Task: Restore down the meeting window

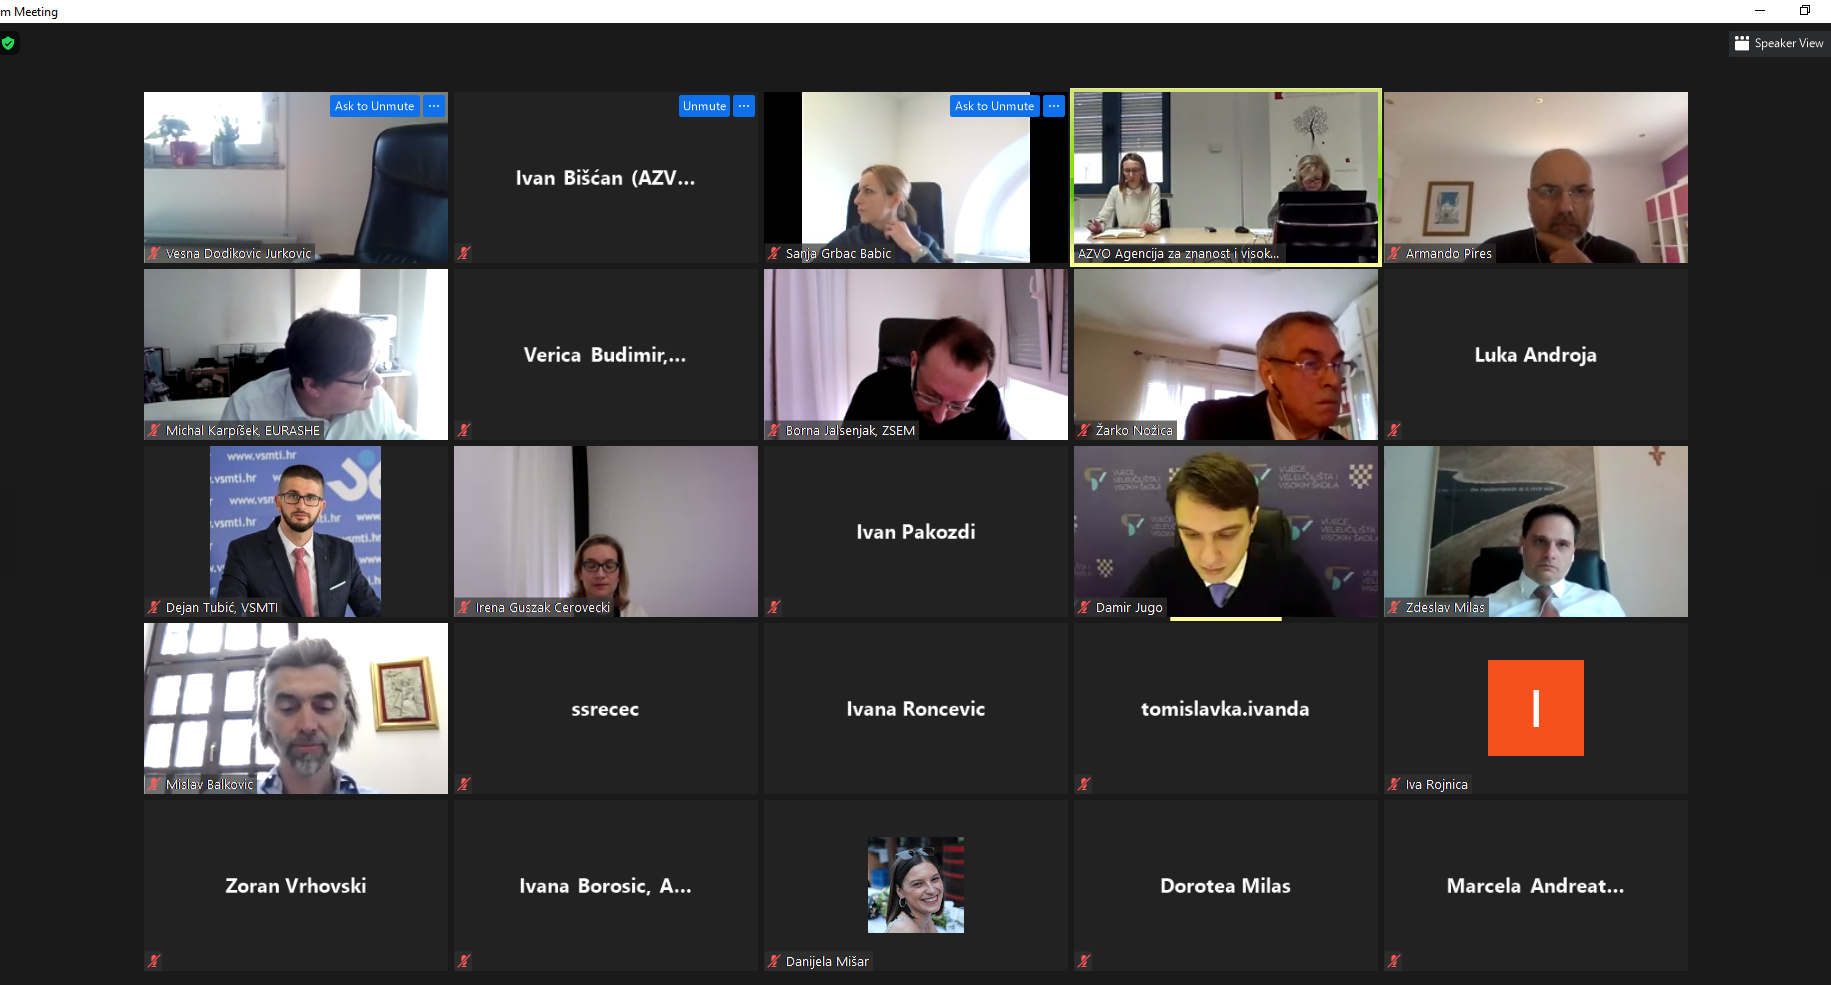Action: pos(1805,11)
